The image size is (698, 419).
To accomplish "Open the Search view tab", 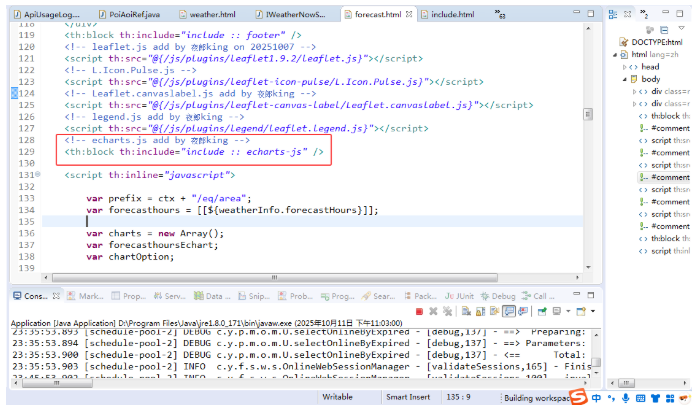I will click(x=378, y=296).
